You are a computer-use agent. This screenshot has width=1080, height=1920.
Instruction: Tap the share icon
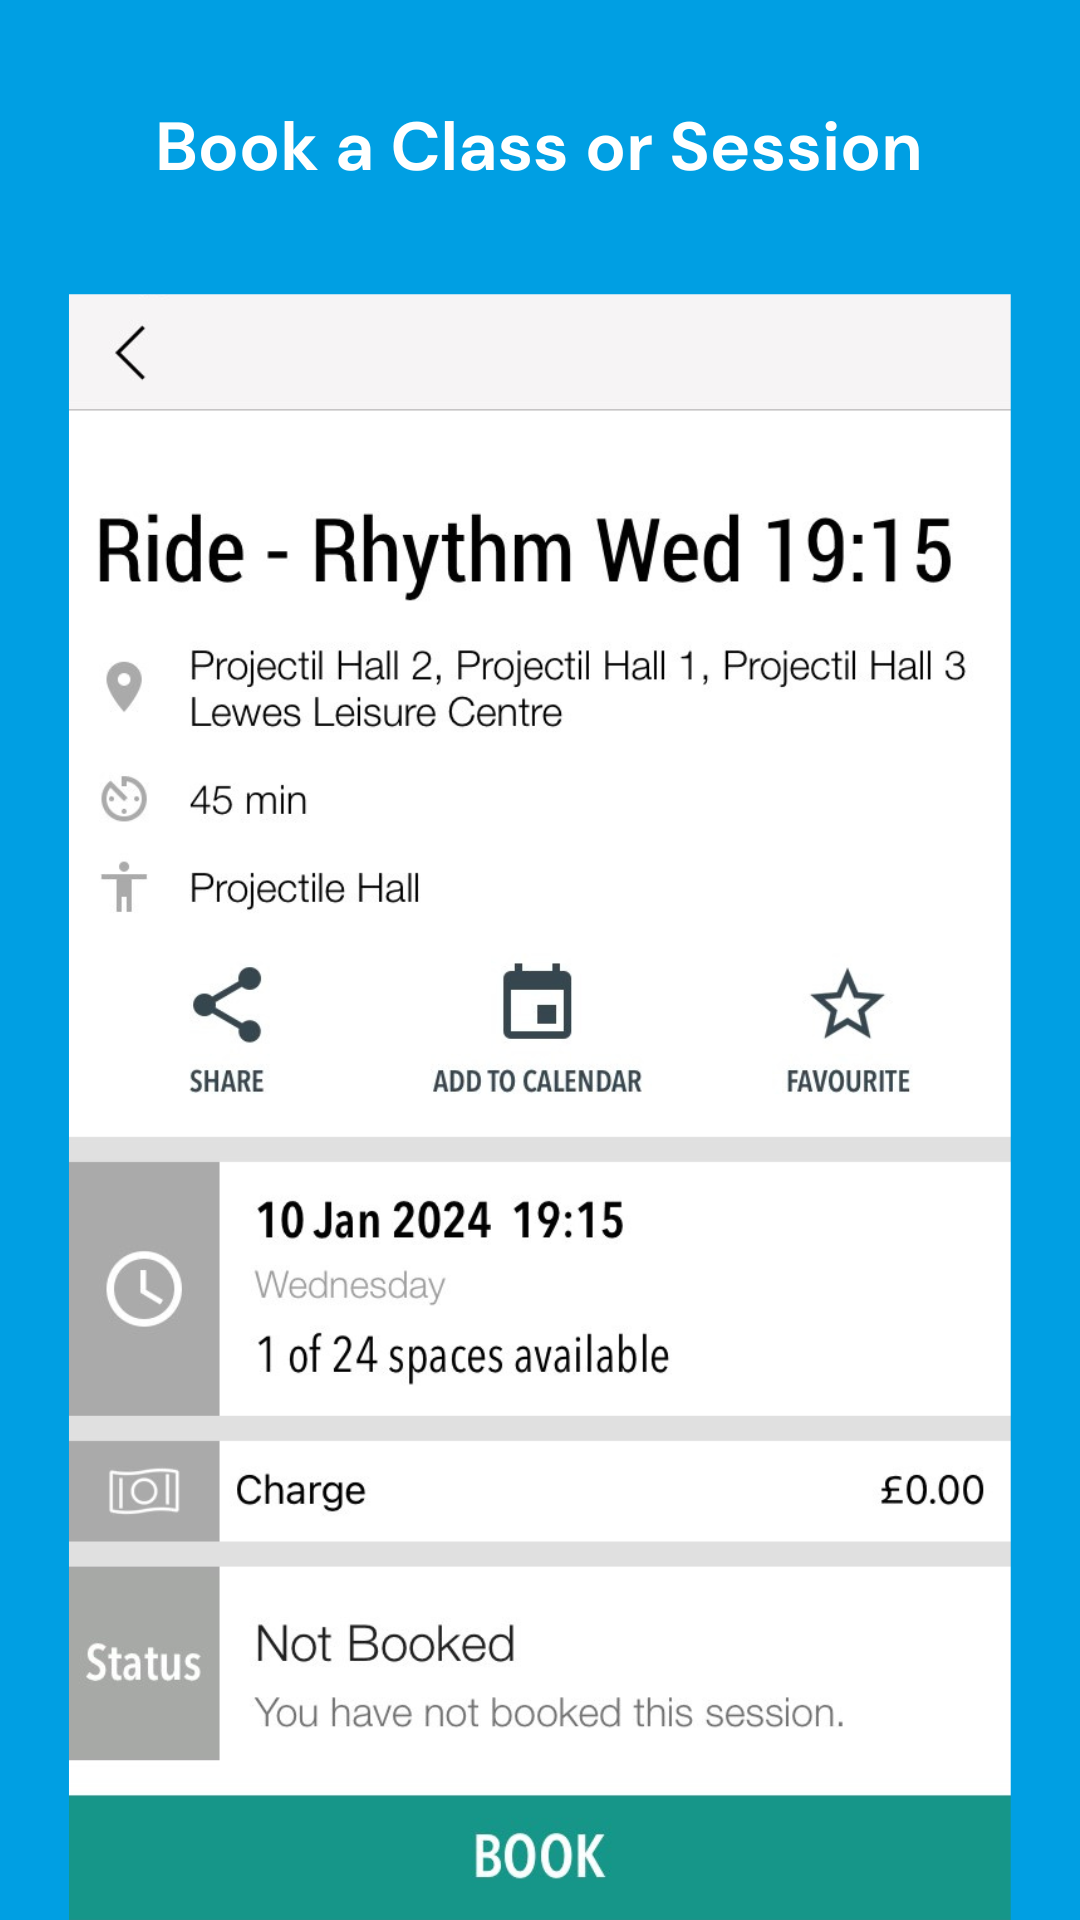[x=227, y=1005]
